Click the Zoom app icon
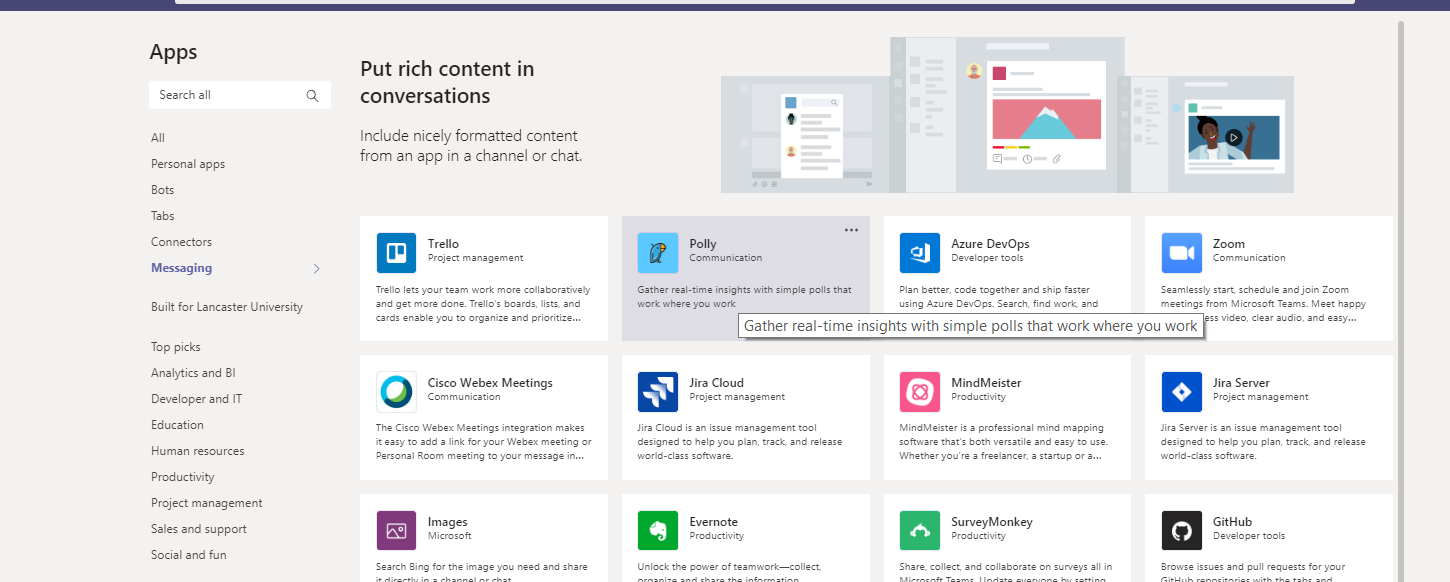This screenshot has width=1450, height=582. click(x=1182, y=253)
